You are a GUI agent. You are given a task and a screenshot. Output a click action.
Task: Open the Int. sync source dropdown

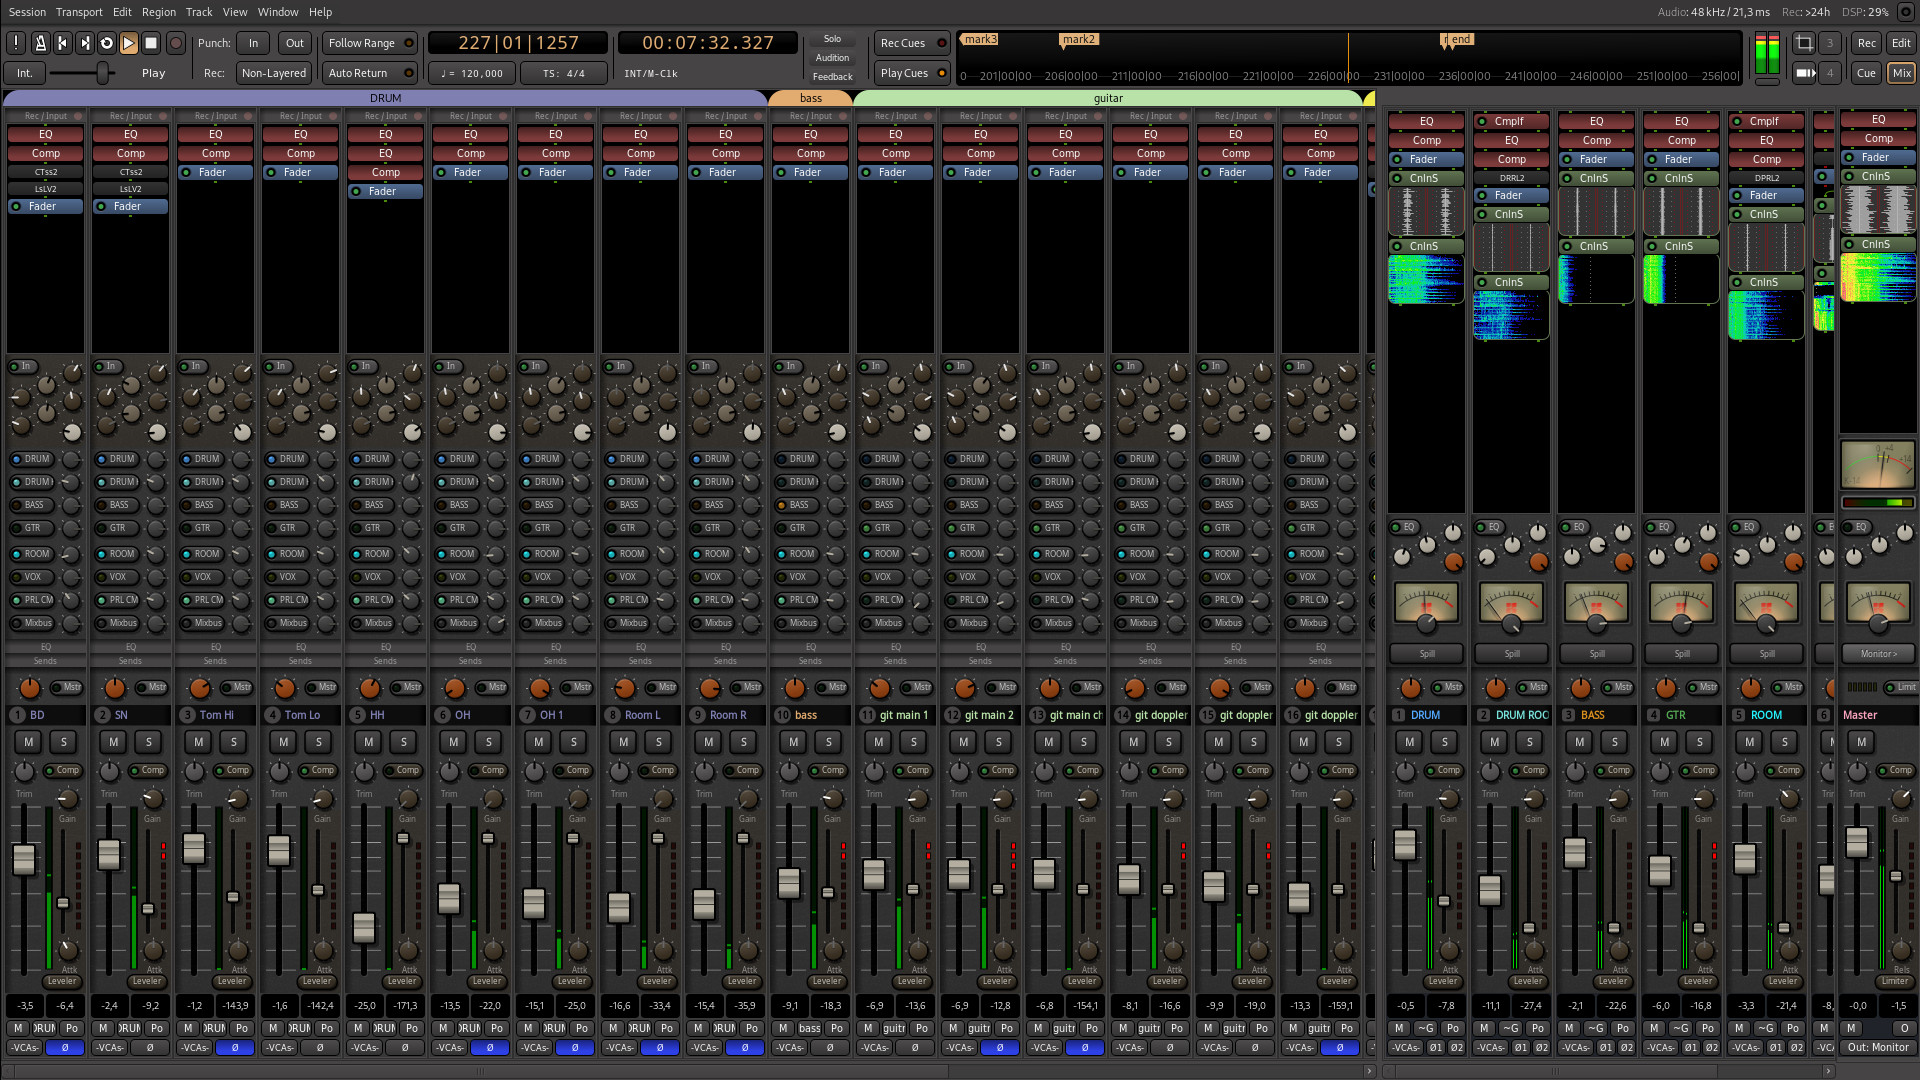[24, 73]
